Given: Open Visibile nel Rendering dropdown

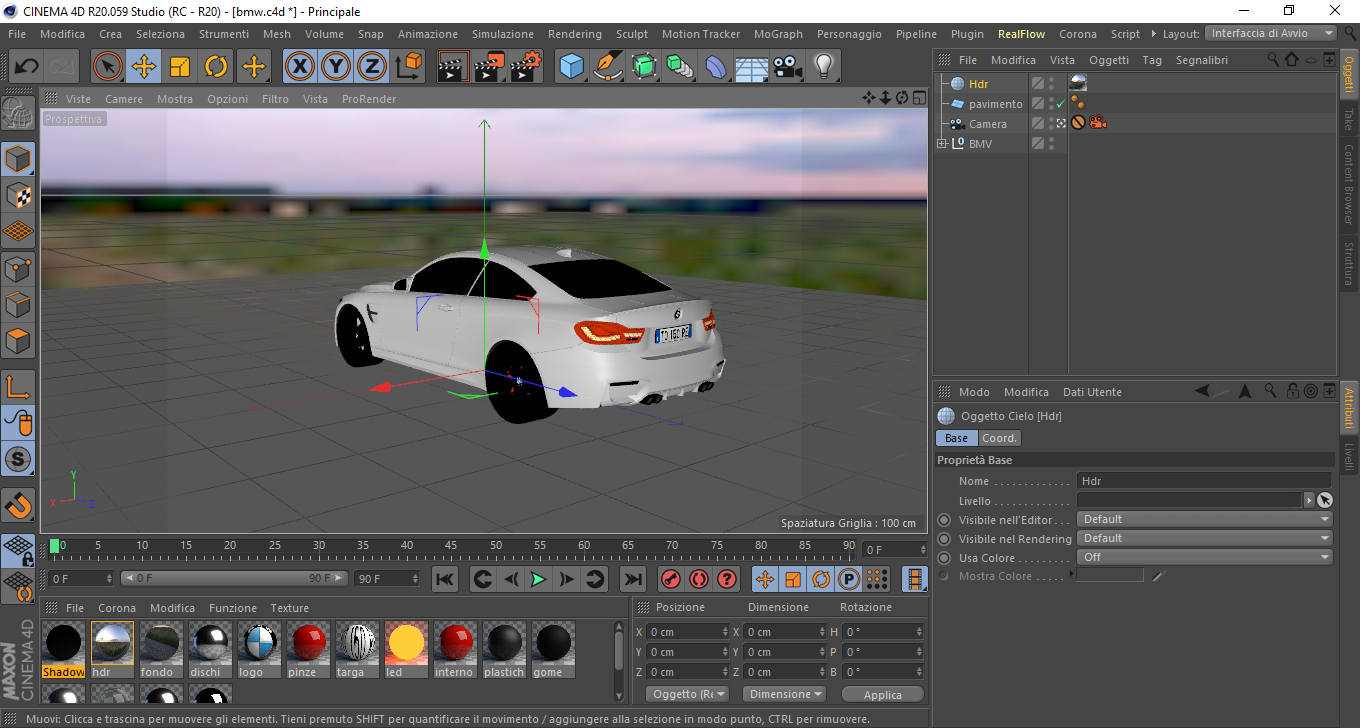Looking at the screenshot, I should click(x=1205, y=538).
